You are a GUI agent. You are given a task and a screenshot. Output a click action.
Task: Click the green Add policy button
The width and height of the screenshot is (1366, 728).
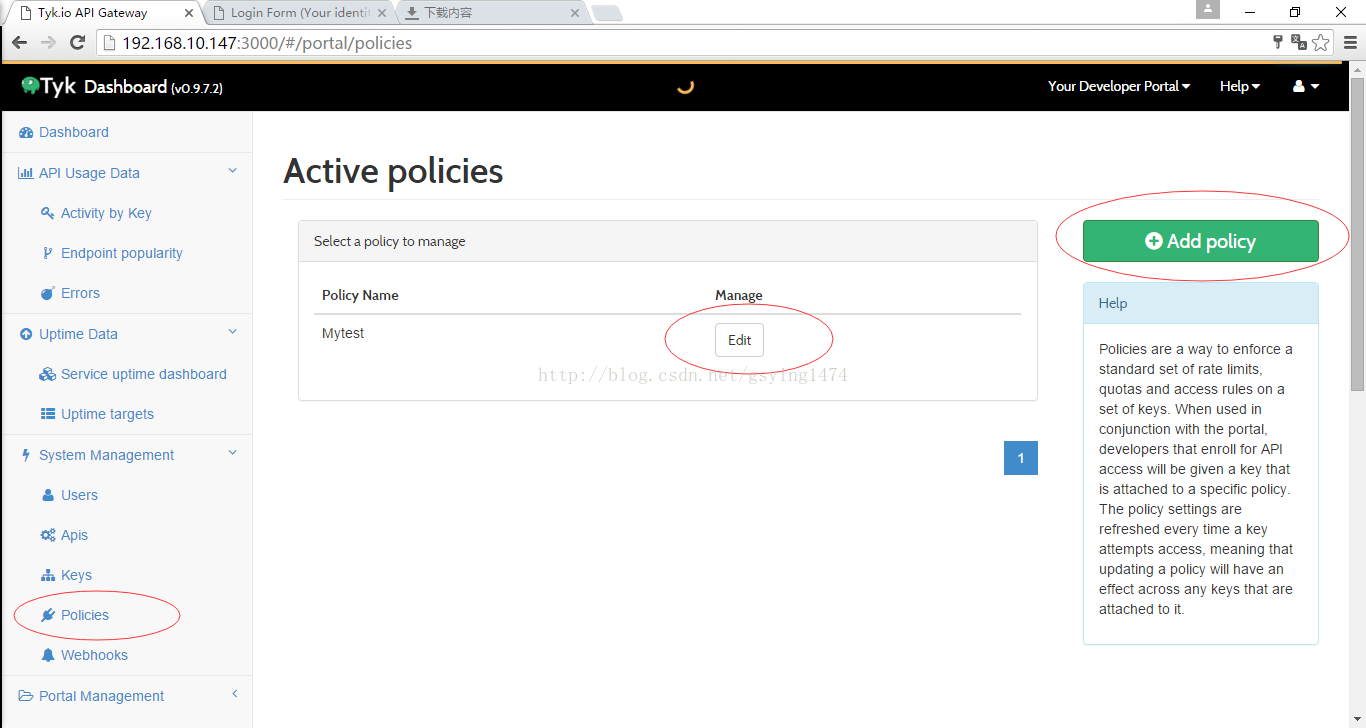[1200, 241]
